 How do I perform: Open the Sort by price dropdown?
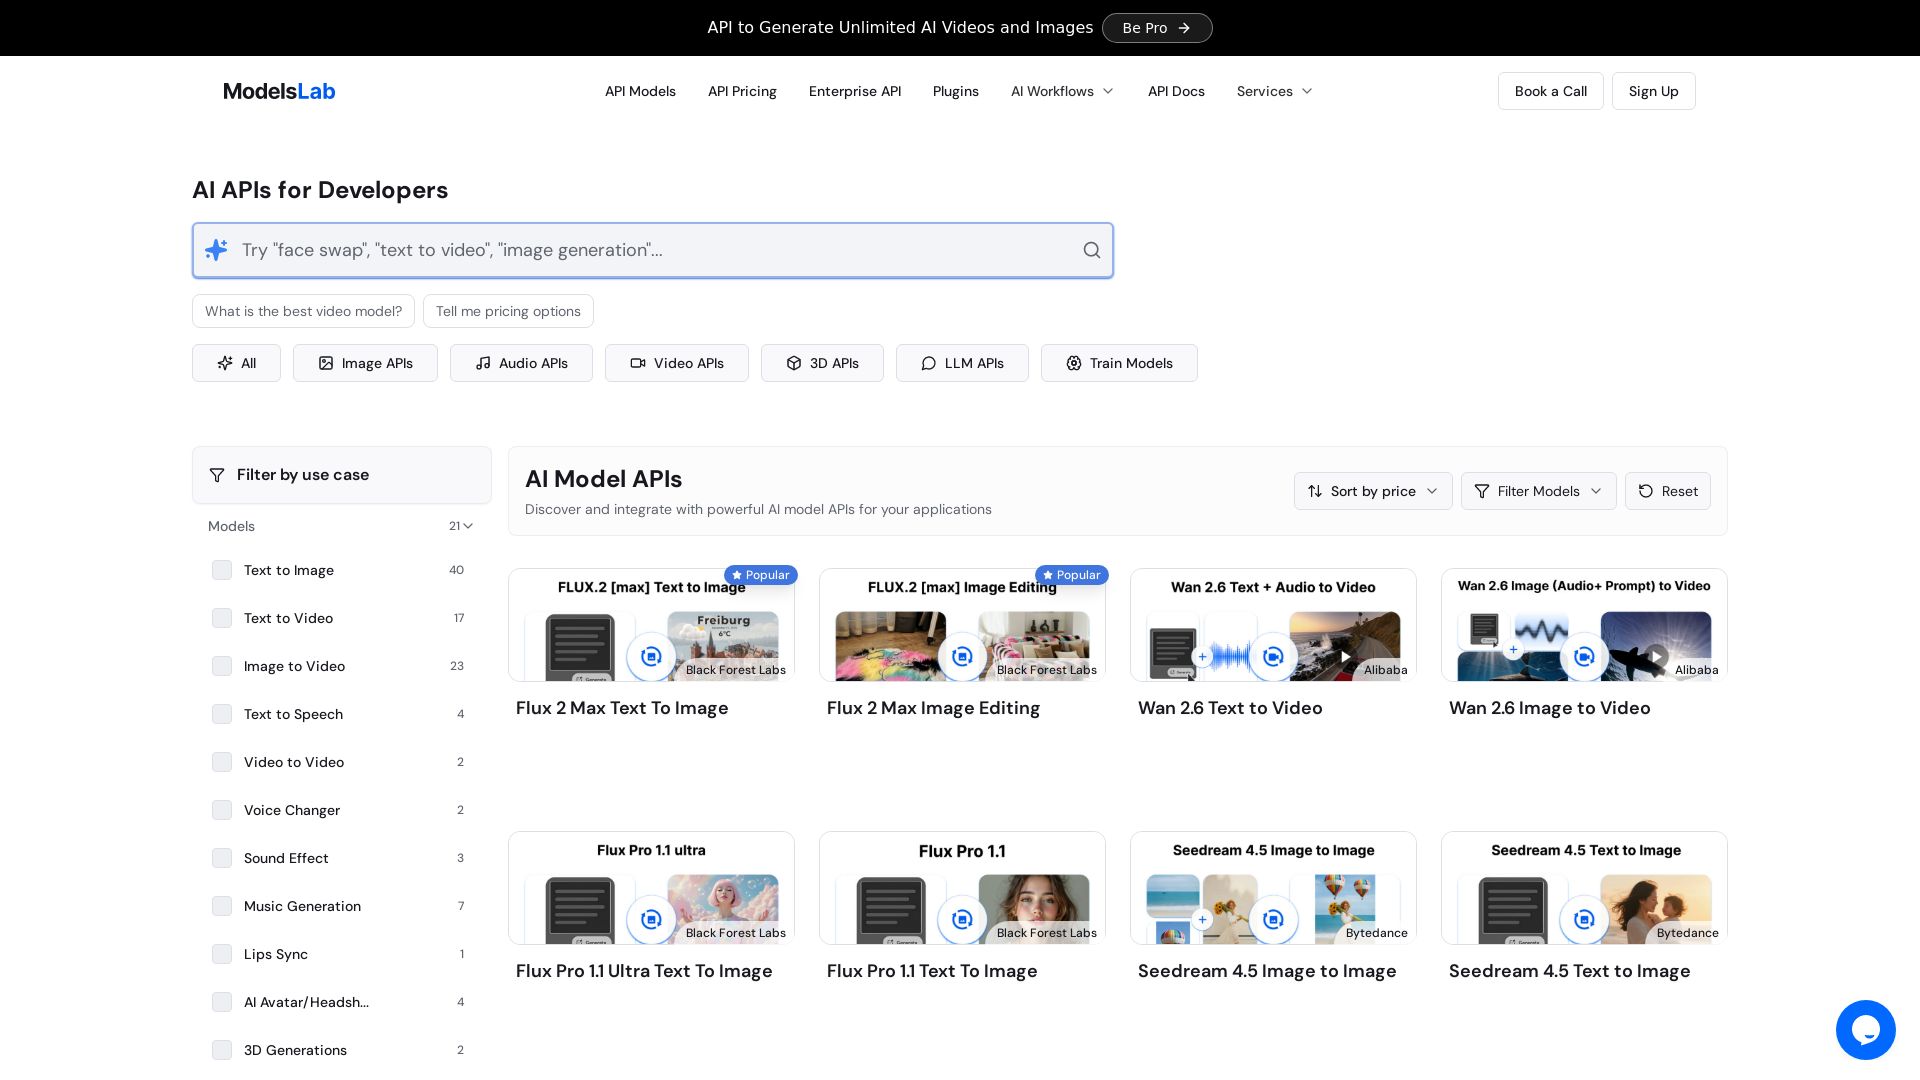click(x=1372, y=491)
